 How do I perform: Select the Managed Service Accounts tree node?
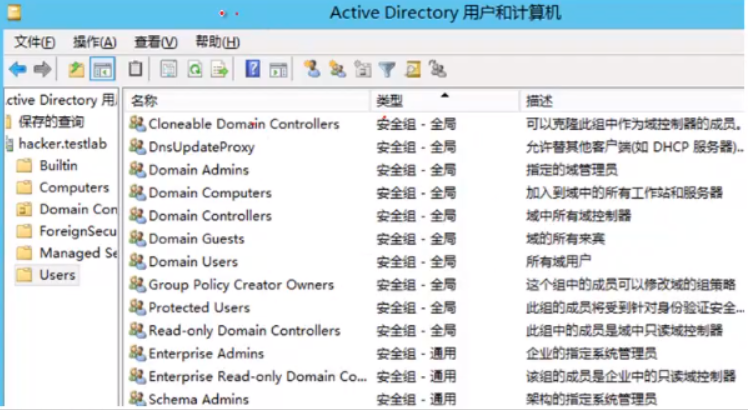tap(78, 253)
